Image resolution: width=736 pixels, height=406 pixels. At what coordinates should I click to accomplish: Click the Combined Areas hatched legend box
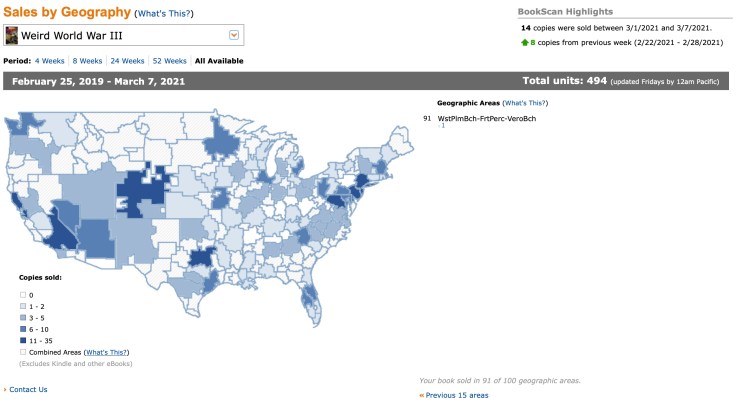pyautogui.click(x=23, y=352)
